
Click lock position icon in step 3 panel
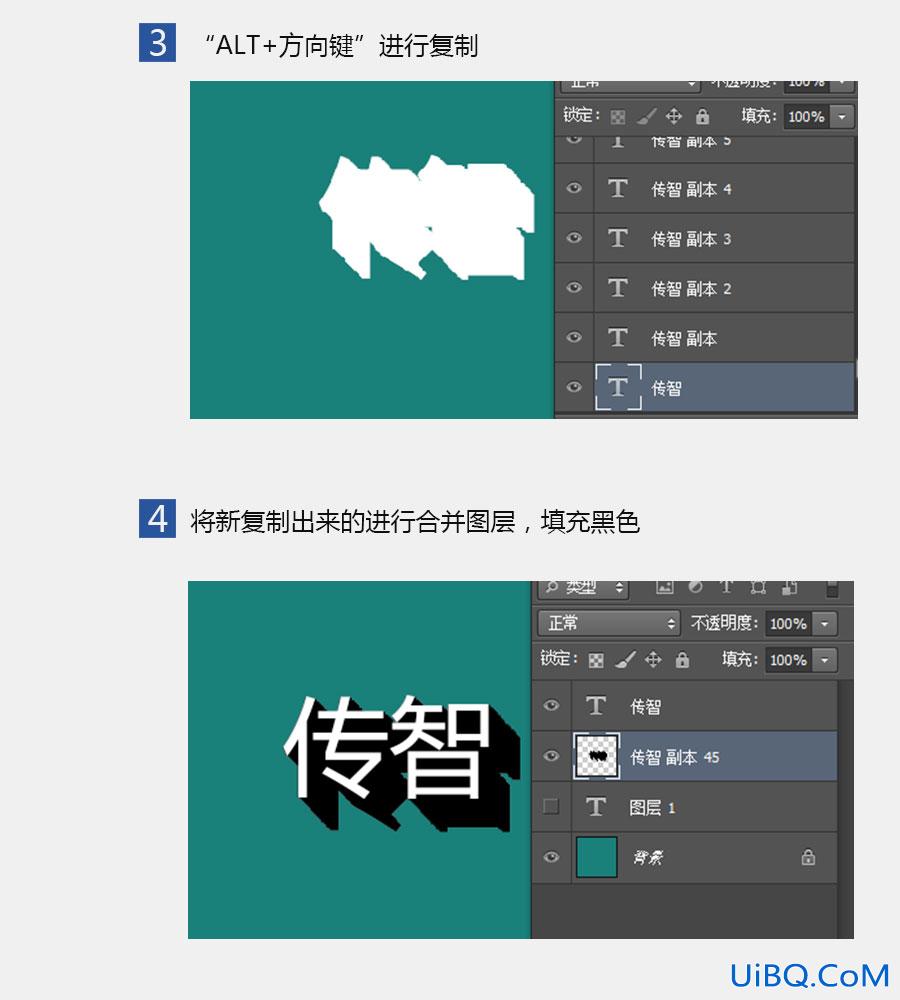(x=674, y=116)
